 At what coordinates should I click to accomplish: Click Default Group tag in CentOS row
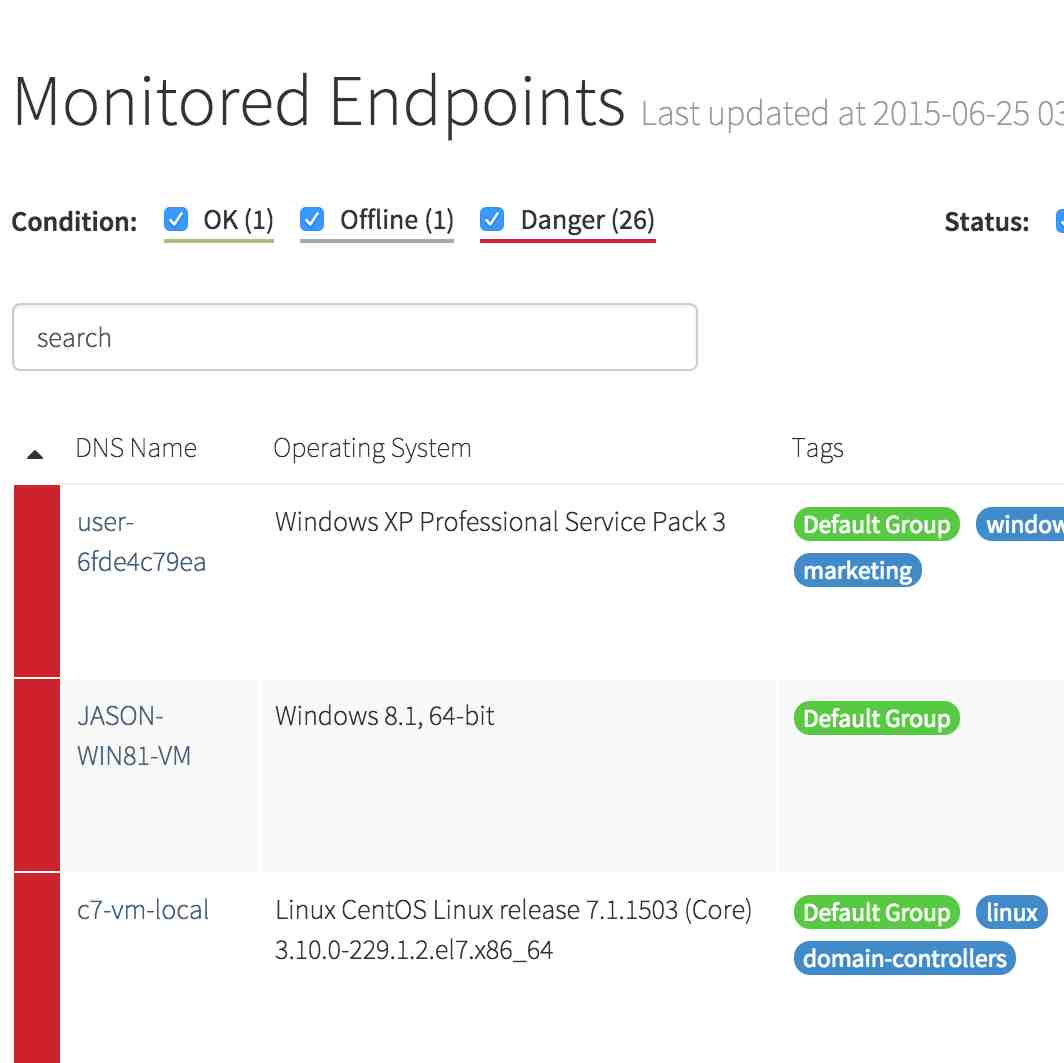point(876,913)
